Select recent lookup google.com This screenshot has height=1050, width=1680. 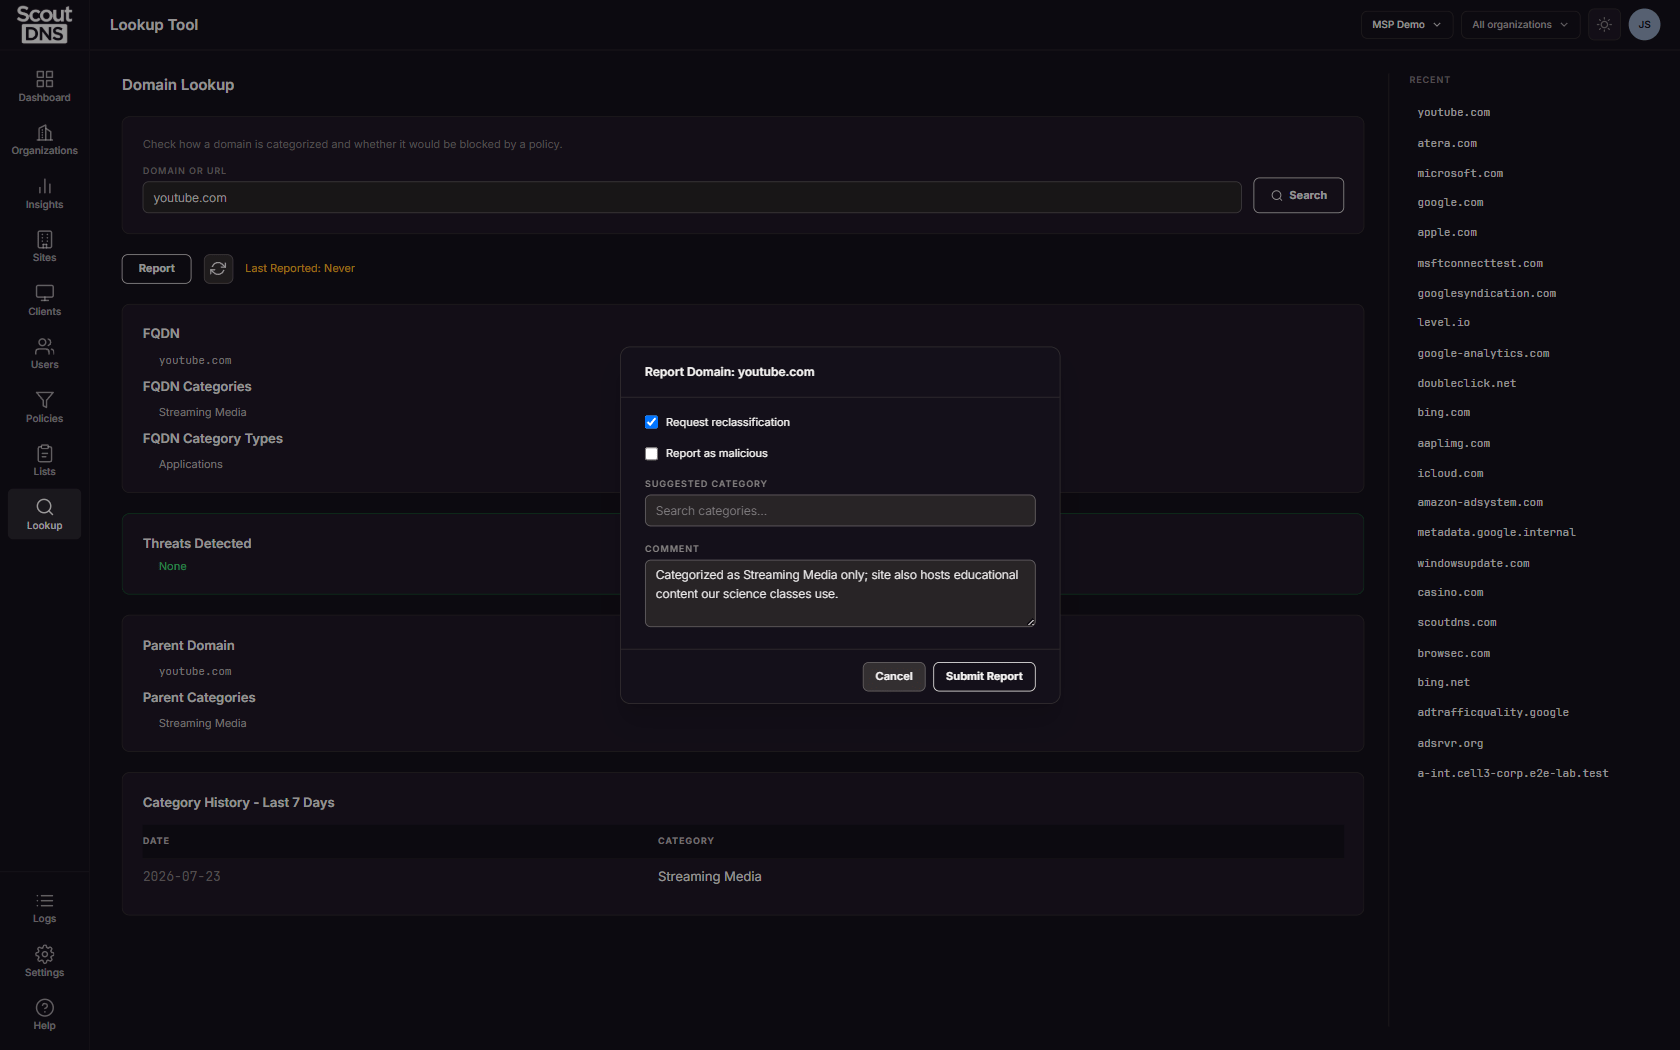click(x=1450, y=203)
